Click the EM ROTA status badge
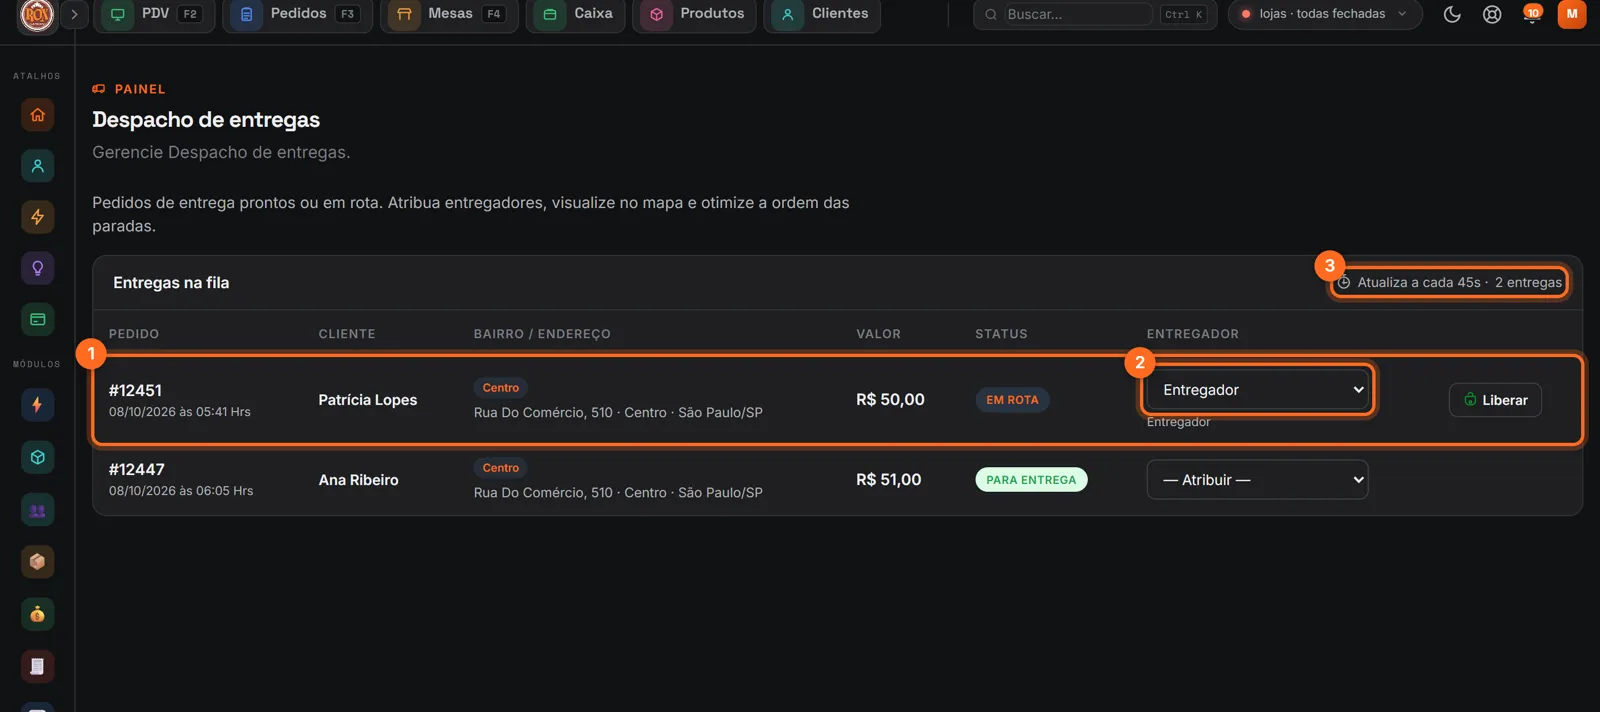1600x712 pixels. point(1012,400)
